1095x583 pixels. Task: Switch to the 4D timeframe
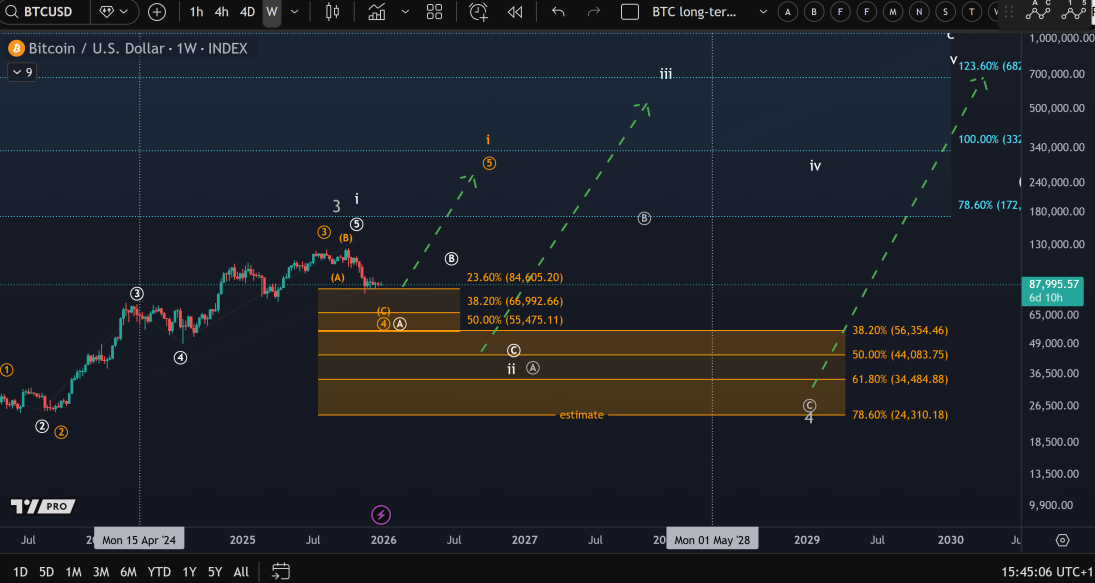(x=247, y=12)
